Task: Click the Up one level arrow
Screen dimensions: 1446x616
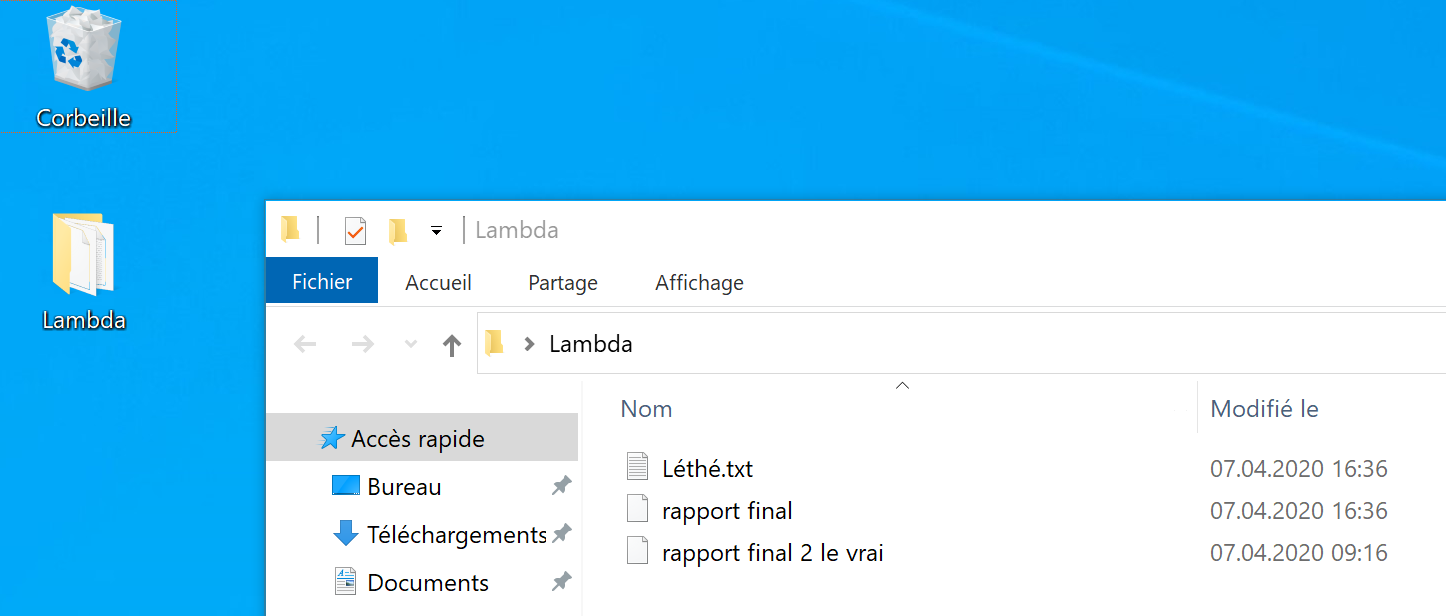Action: (452, 345)
